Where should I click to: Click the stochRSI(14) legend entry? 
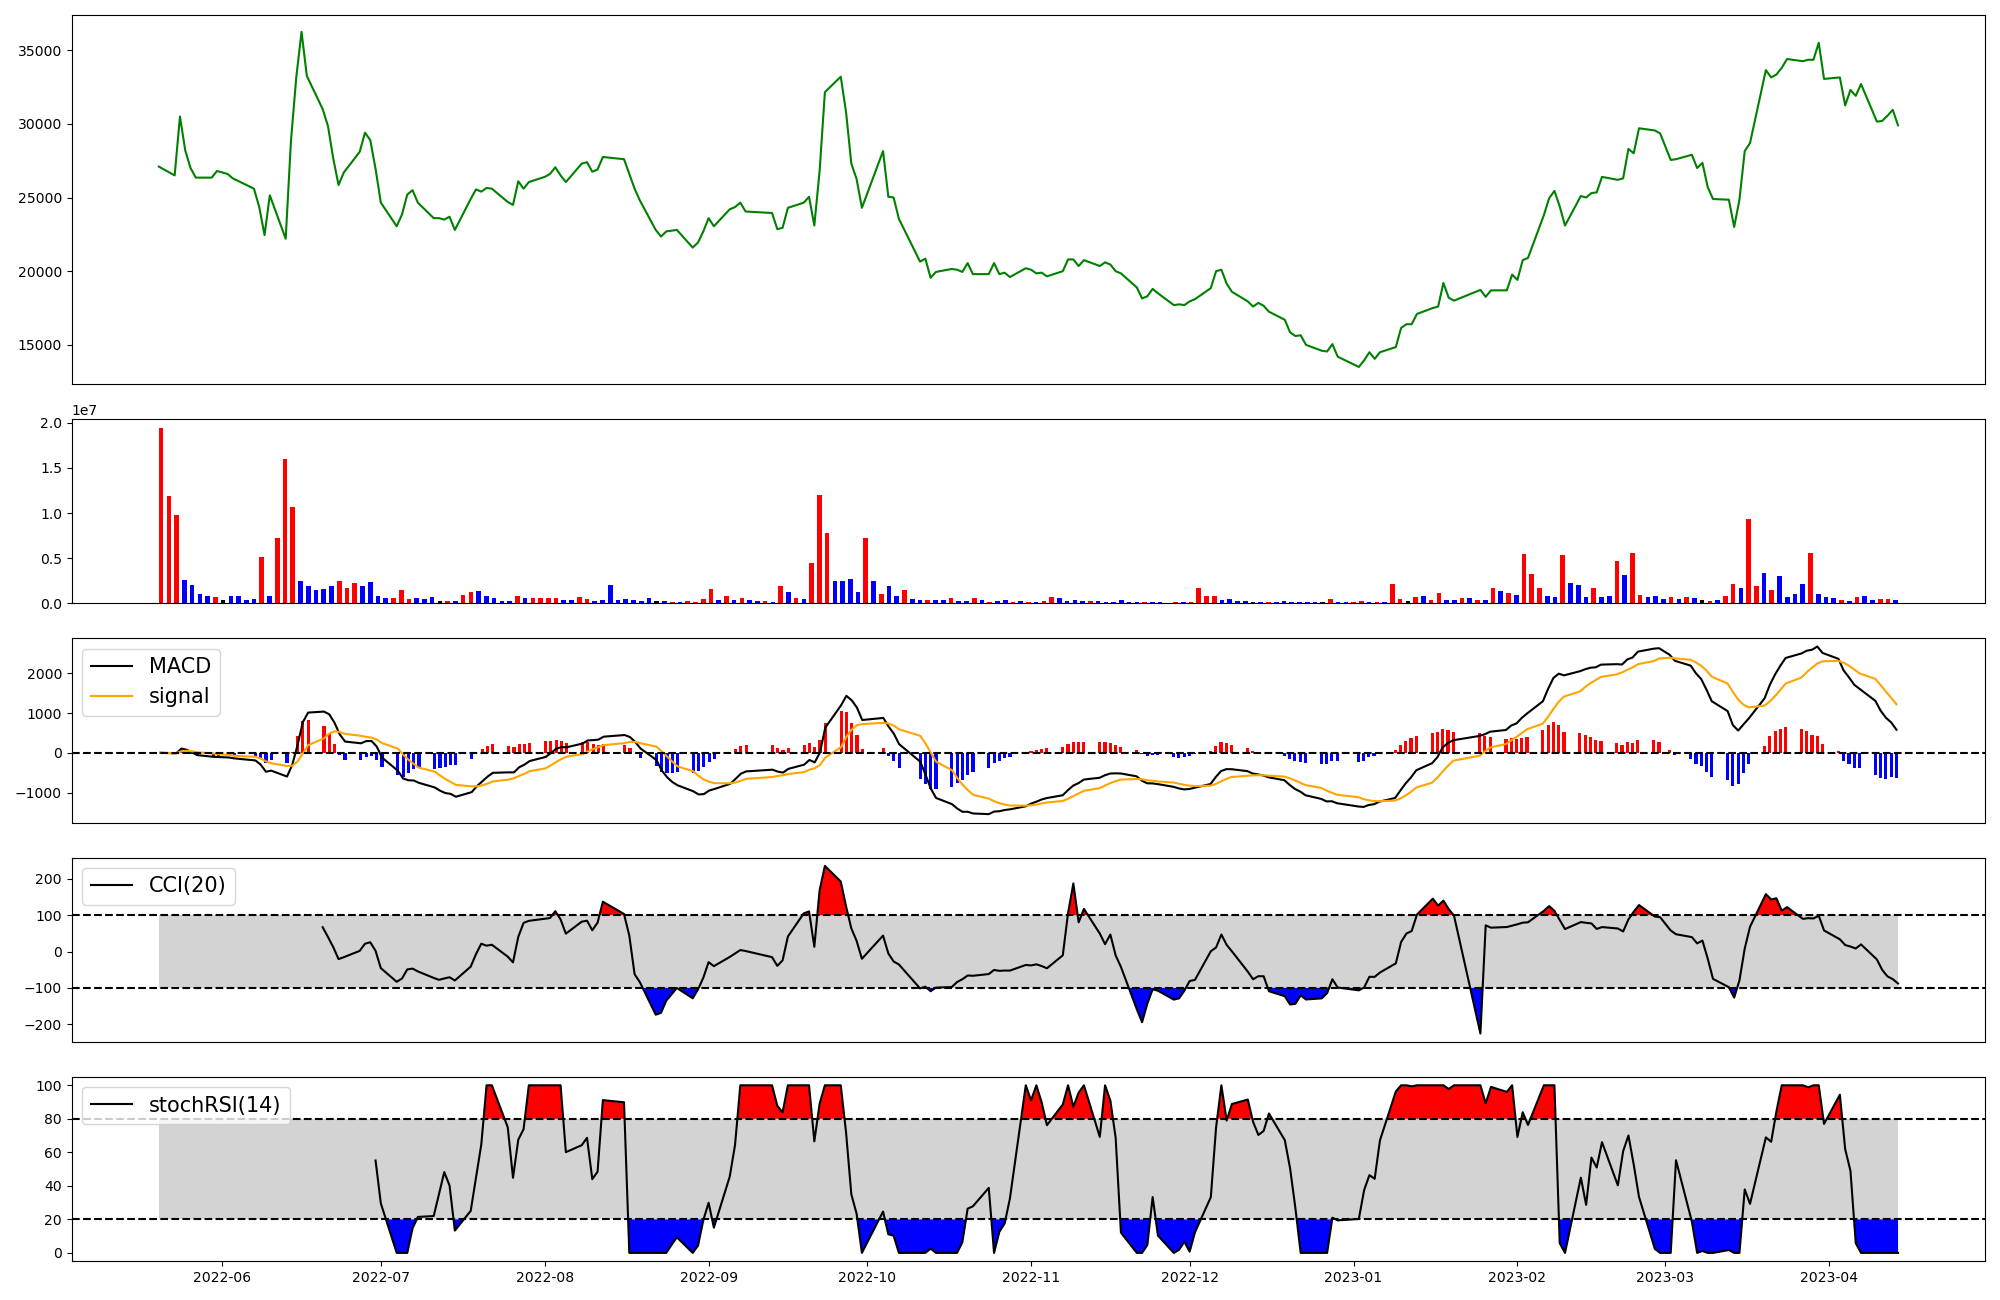pos(214,1105)
